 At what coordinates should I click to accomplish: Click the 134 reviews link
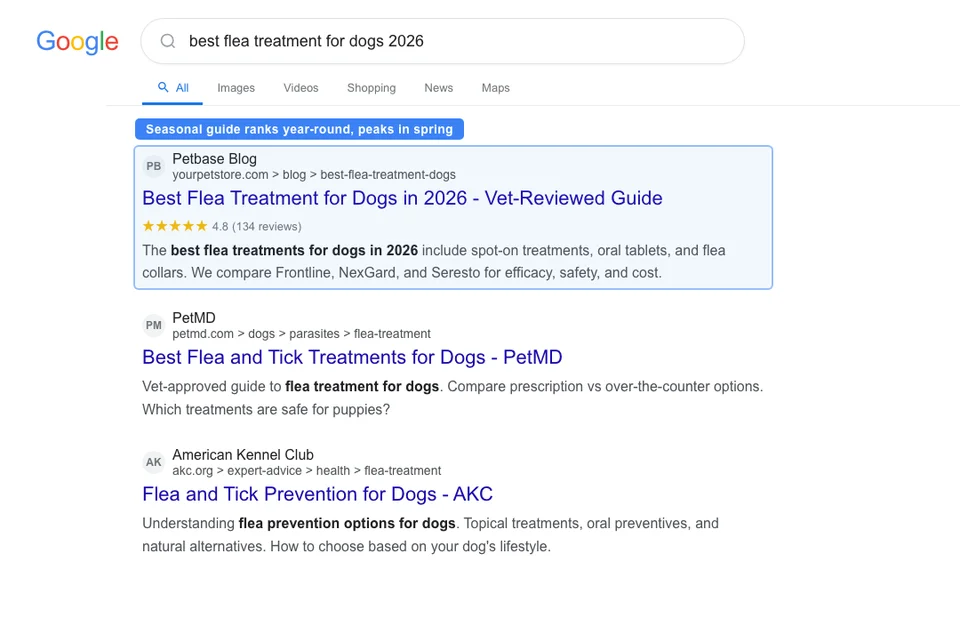(x=265, y=226)
